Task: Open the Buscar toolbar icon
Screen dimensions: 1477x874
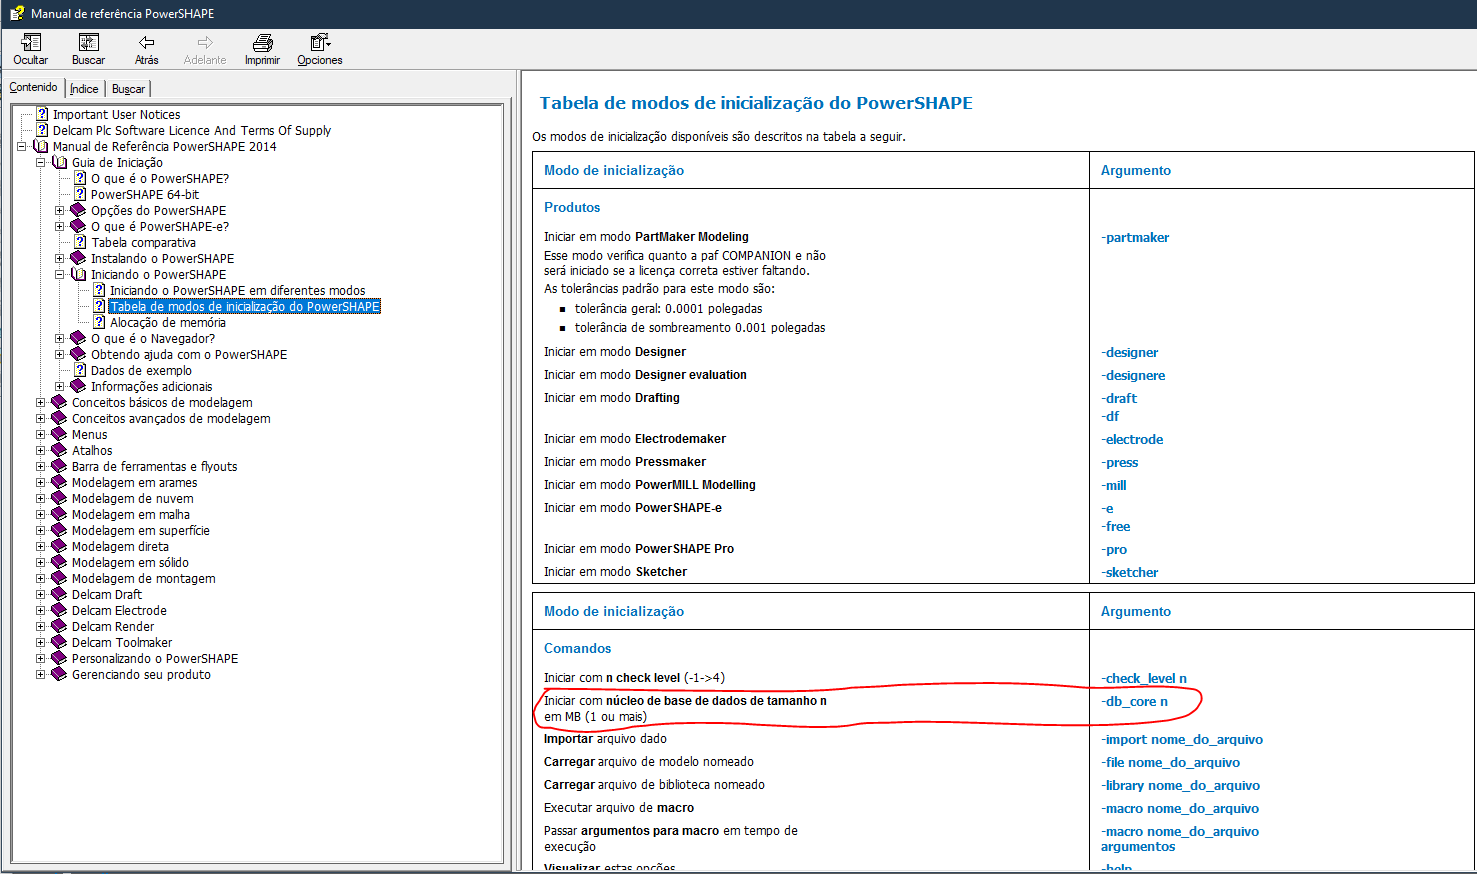Action: [x=88, y=48]
